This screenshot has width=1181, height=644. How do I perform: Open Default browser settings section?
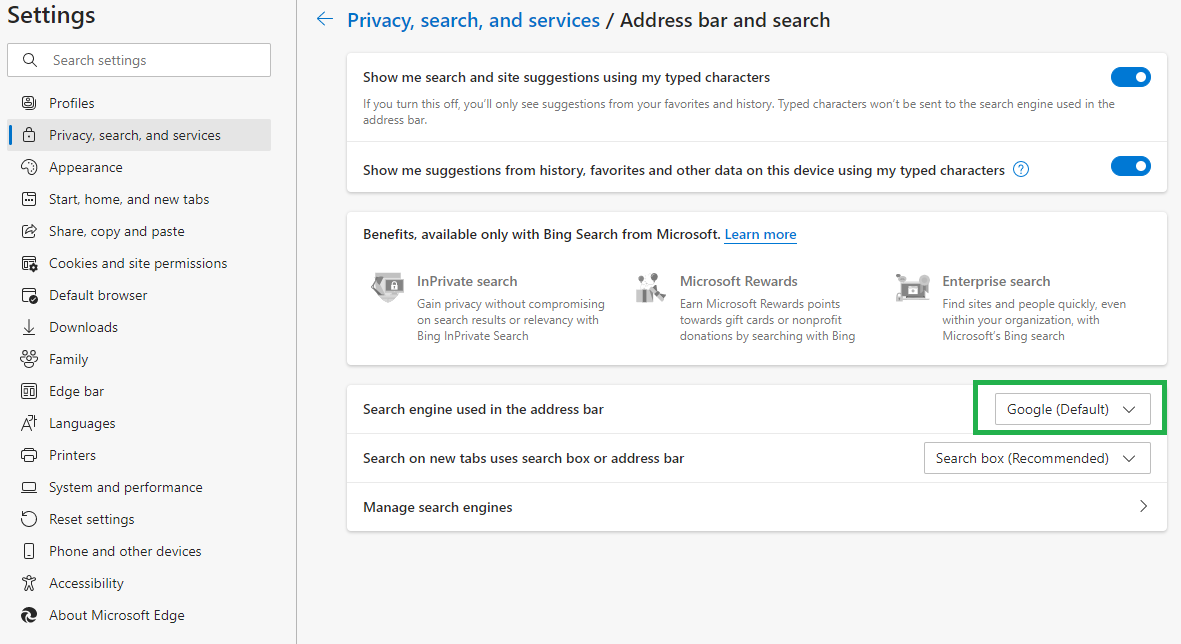pyautogui.click(x=139, y=295)
